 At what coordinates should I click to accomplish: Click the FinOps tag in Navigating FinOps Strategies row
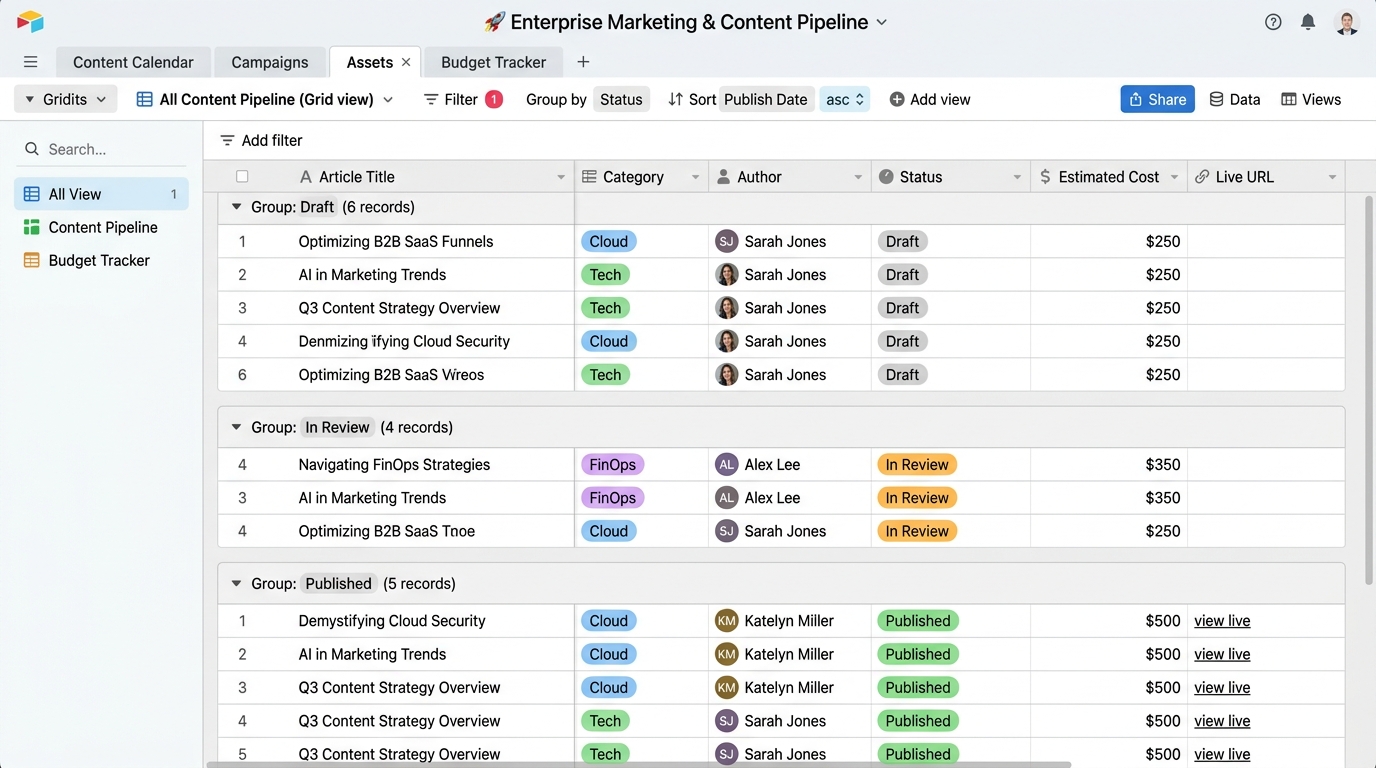(x=613, y=464)
